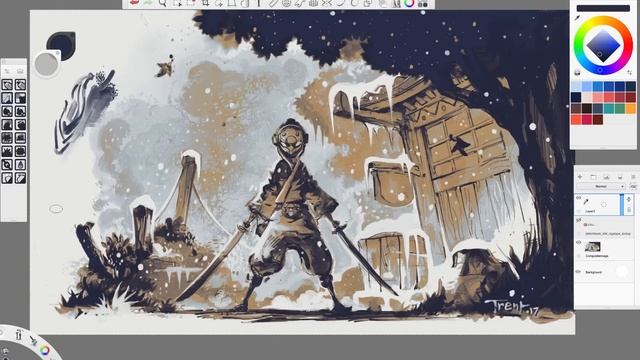Add a new layer with plus icon

580,177
